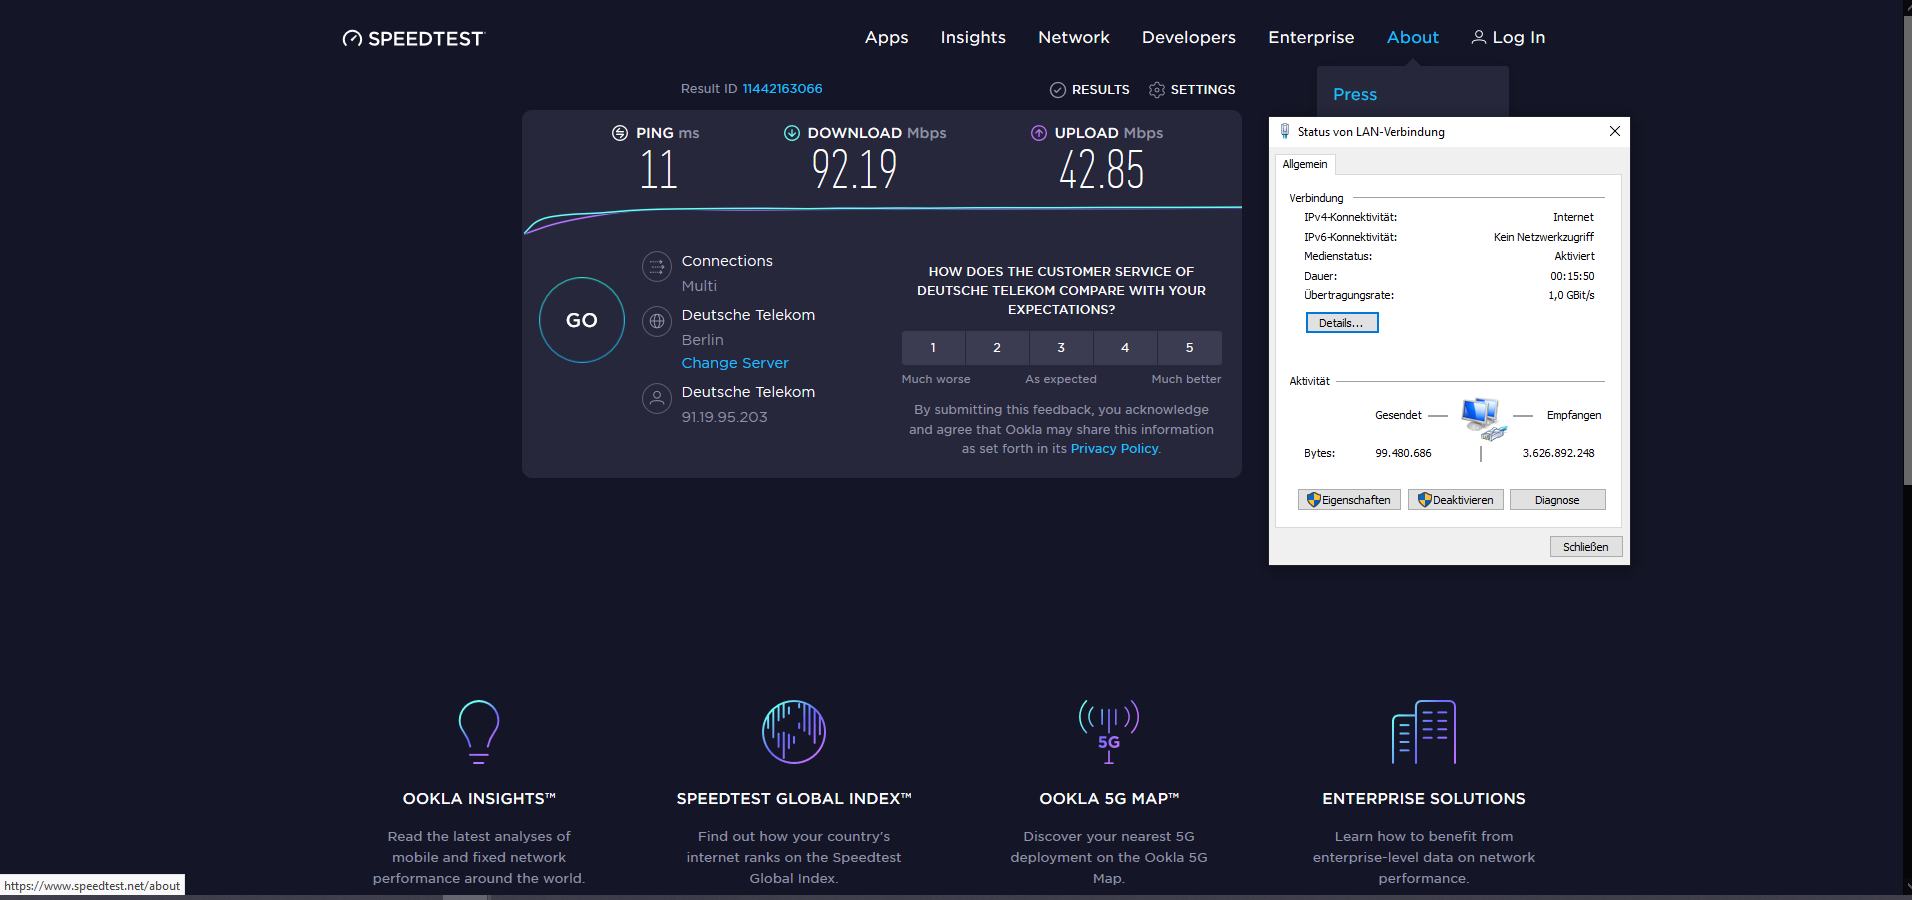Open the Privacy Policy link
Screen dimensions: 1912x900
tap(1115, 449)
